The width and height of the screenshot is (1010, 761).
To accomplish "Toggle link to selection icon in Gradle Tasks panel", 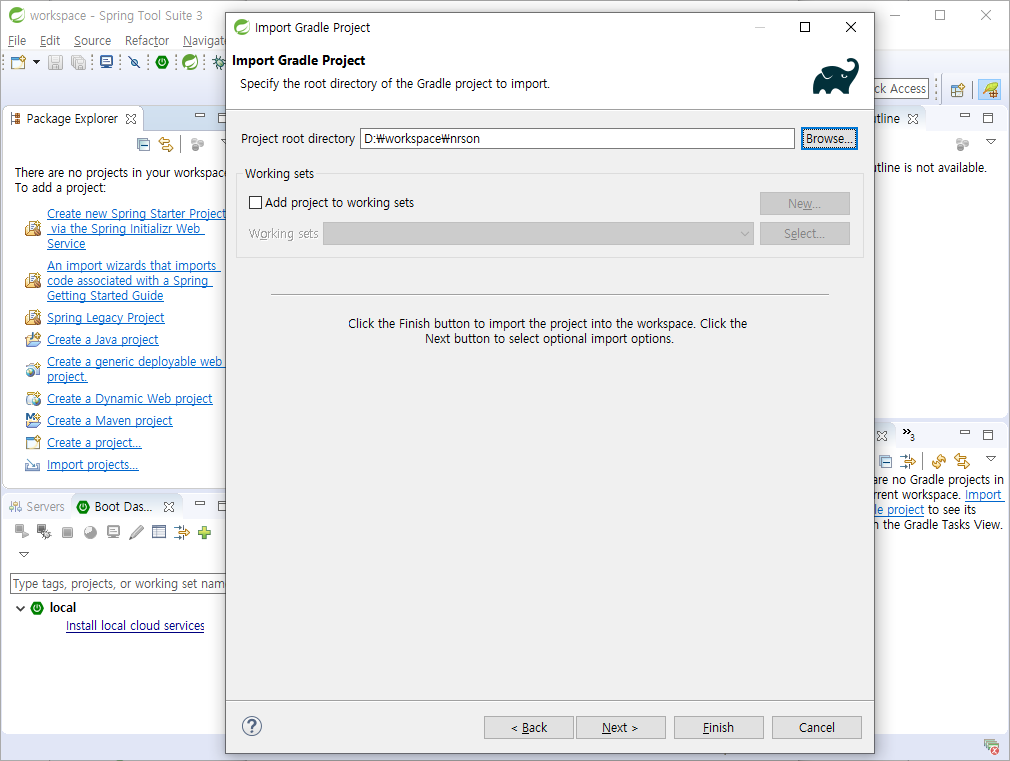I will point(962,461).
